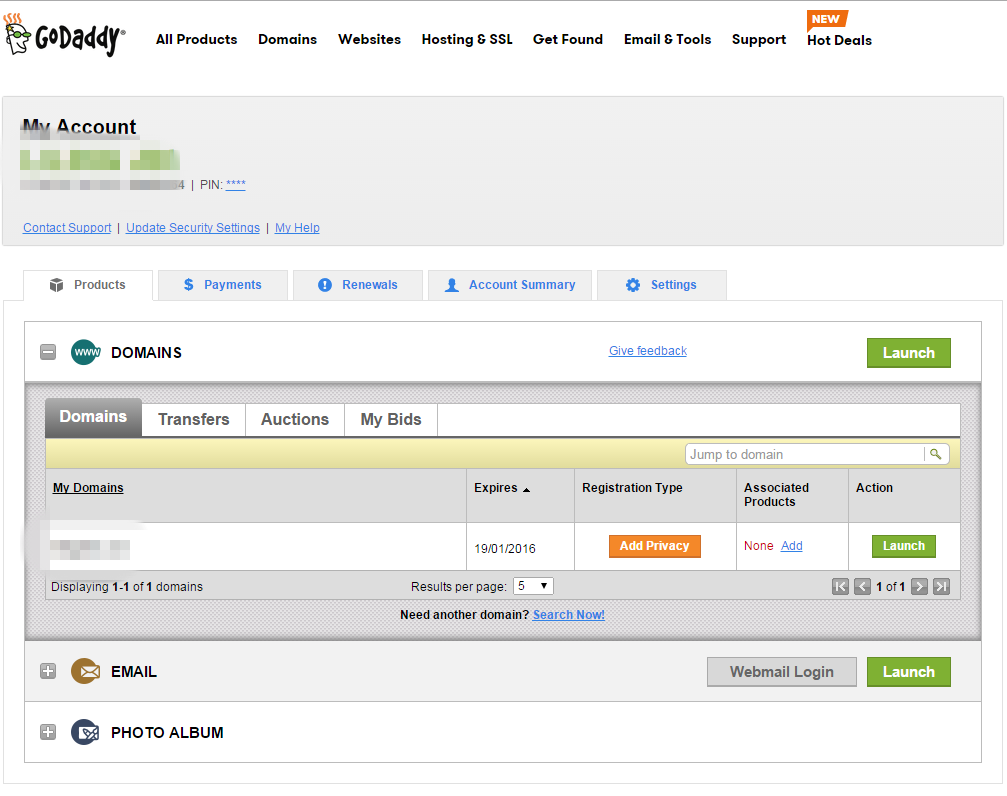Go to the previous page of domains
This screenshot has height=796, width=1007.
coord(862,587)
